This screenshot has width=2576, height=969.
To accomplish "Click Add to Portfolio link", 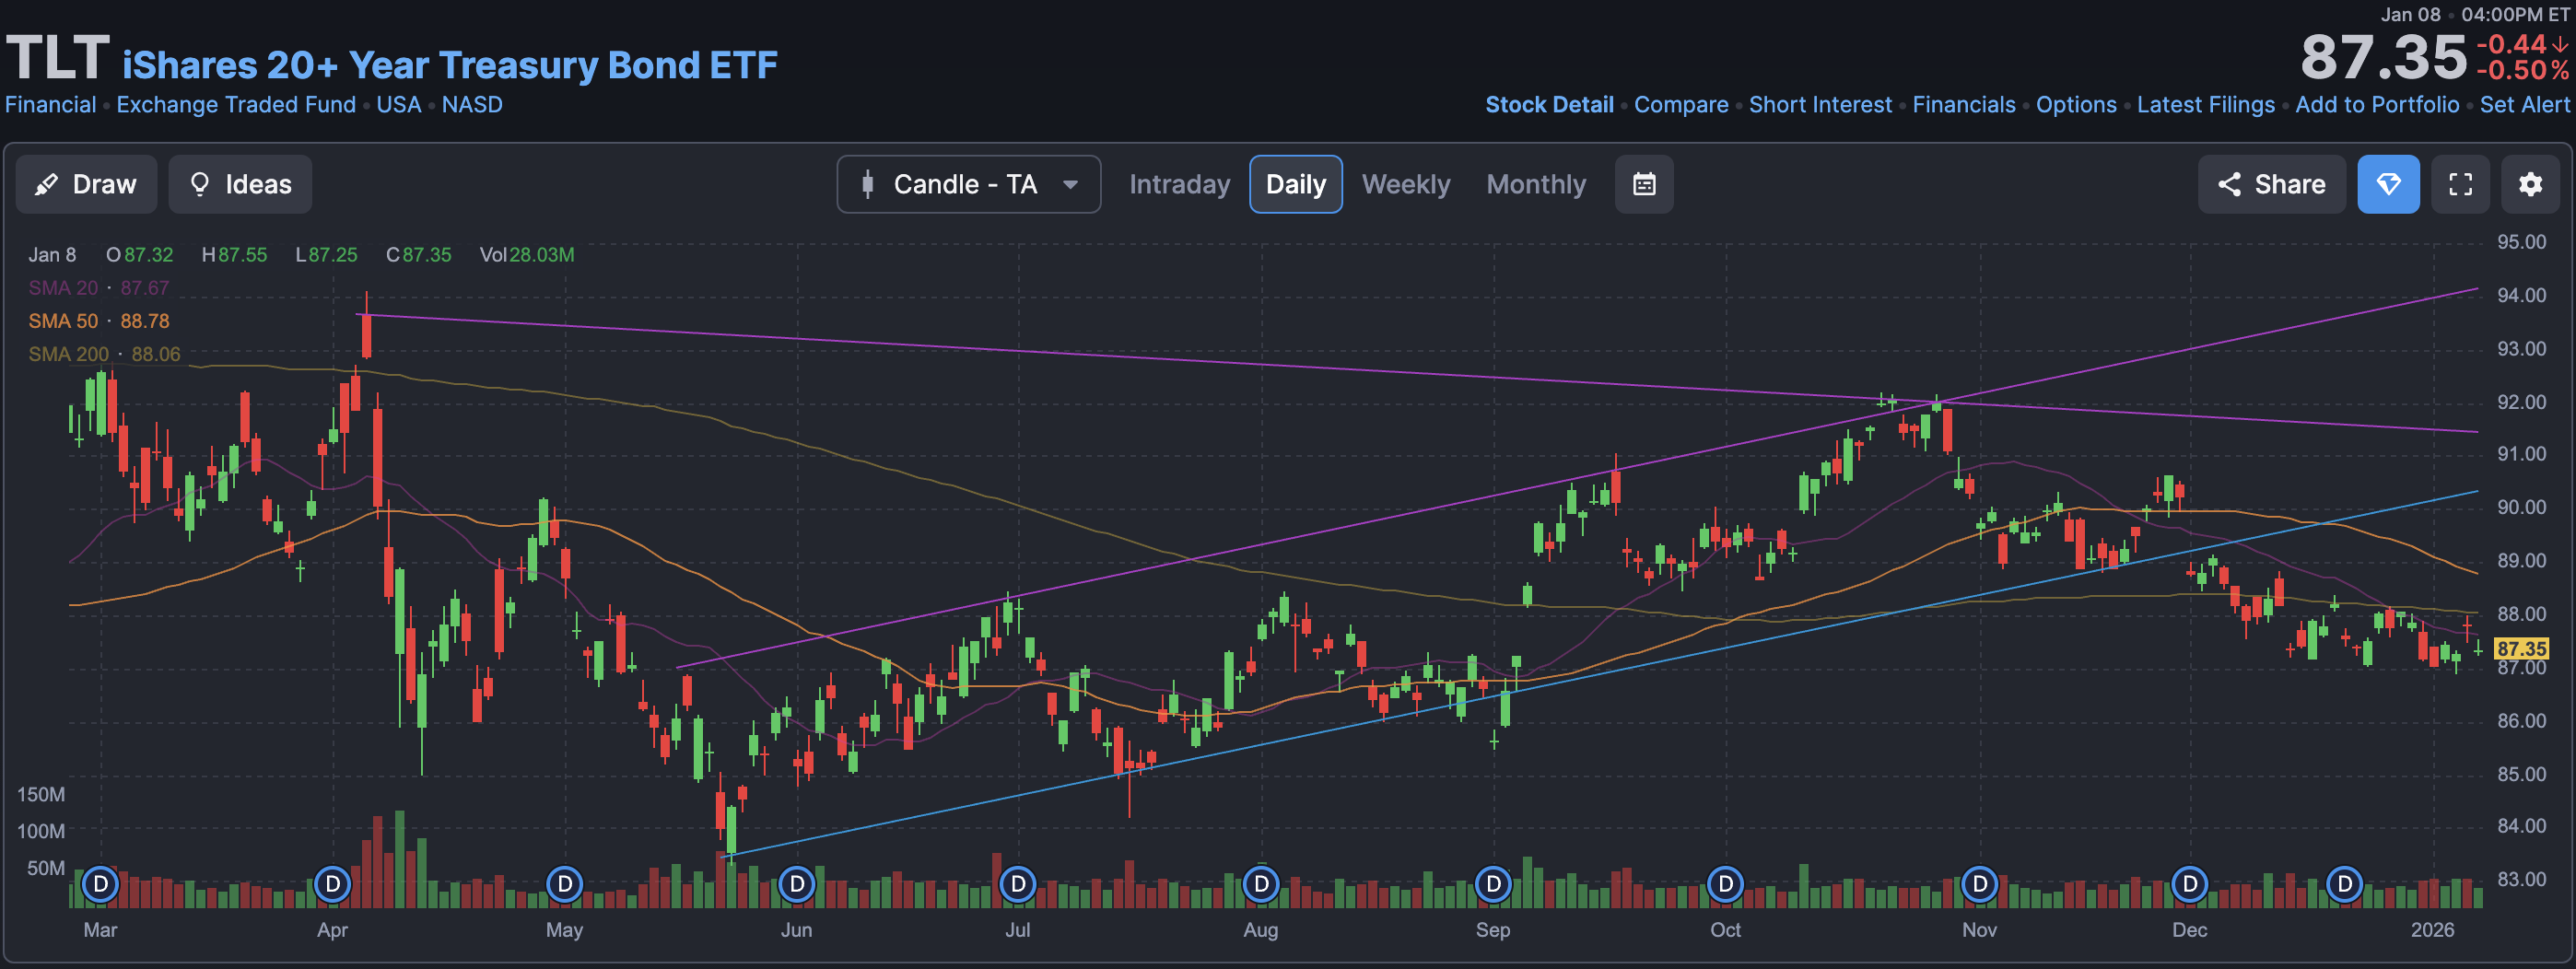I will tap(2377, 105).
